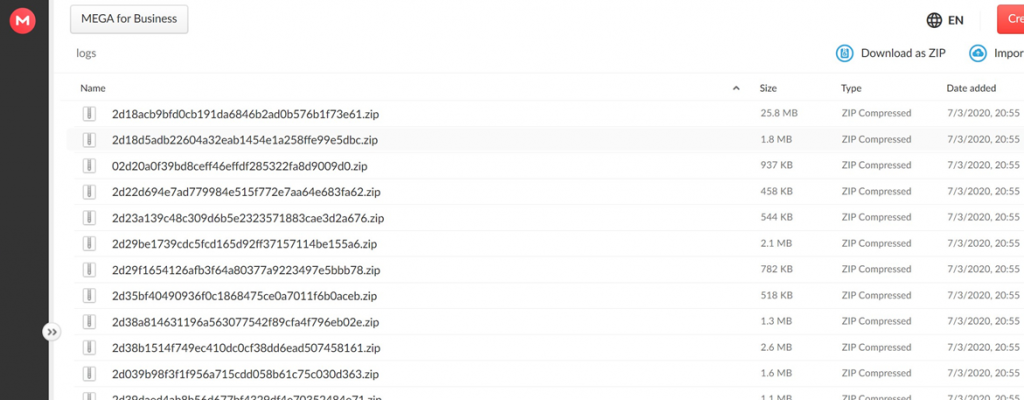Download folder as ZIP
The image size is (1024, 400).
903,54
